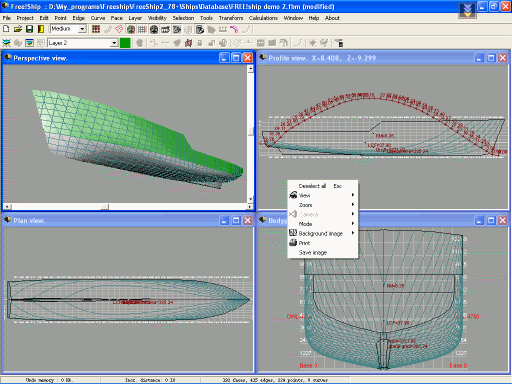Toggle the pink curvature display icon

(234, 29)
